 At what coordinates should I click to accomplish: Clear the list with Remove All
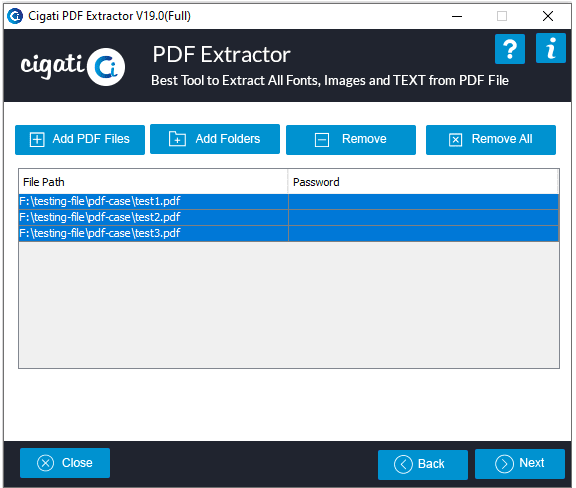click(x=491, y=140)
